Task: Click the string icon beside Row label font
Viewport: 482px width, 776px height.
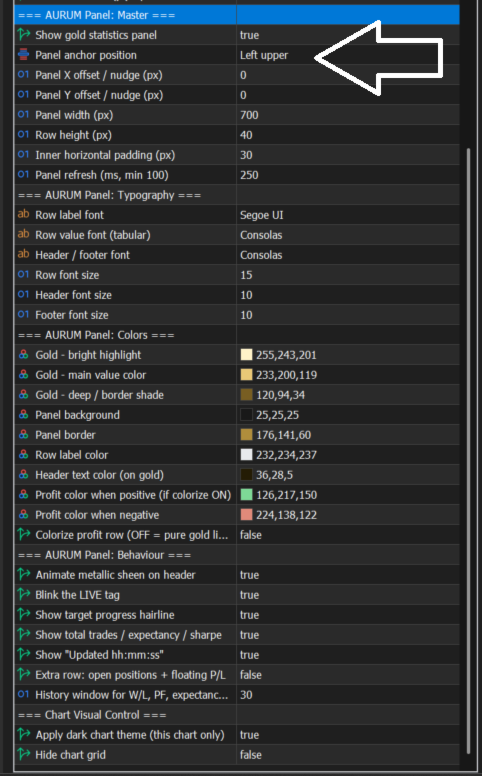Action: pyautogui.click(x=23, y=214)
